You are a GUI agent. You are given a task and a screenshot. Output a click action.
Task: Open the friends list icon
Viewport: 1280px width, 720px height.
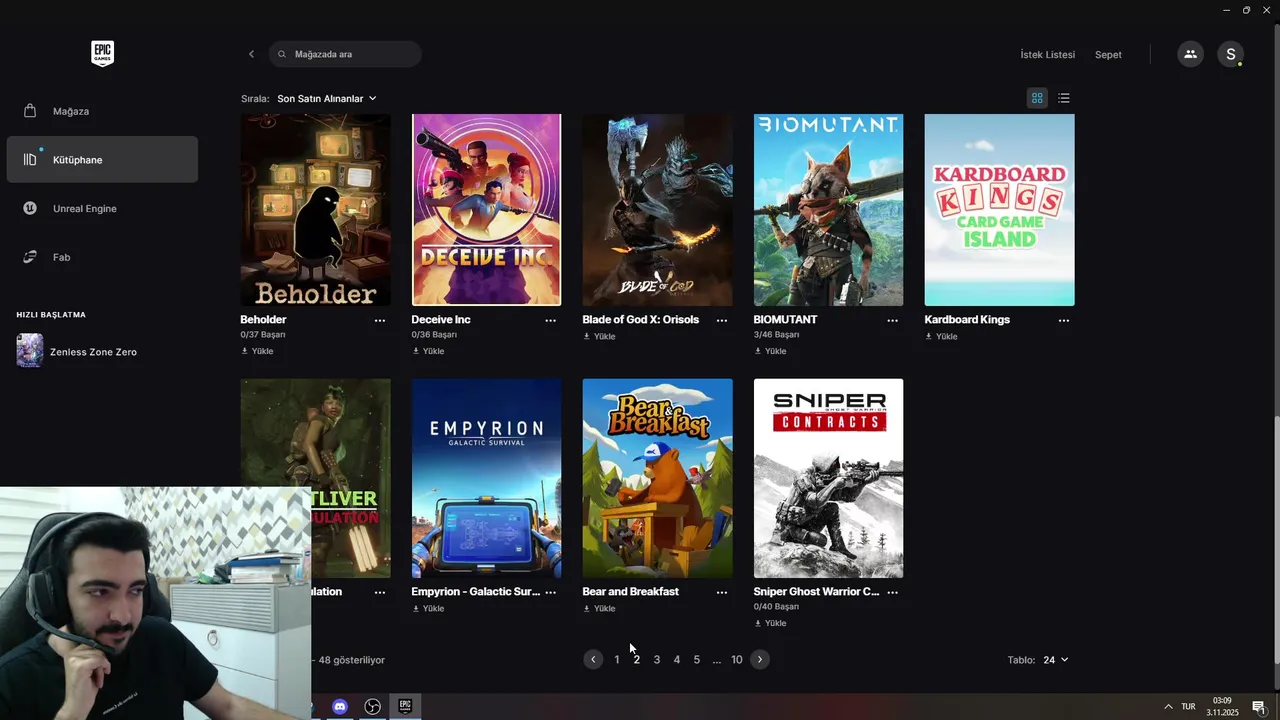[1190, 54]
